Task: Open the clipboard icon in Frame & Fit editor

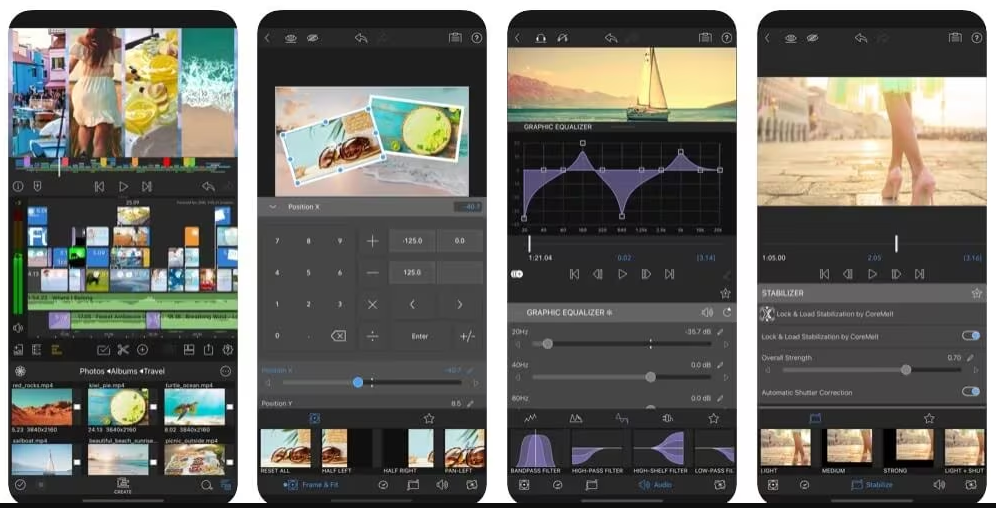Action: pyautogui.click(x=455, y=38)
